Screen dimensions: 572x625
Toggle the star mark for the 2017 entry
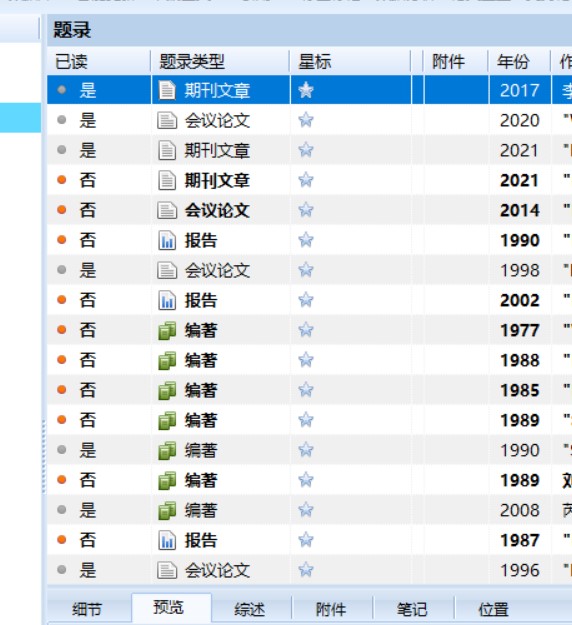click(x=306, y=90)
